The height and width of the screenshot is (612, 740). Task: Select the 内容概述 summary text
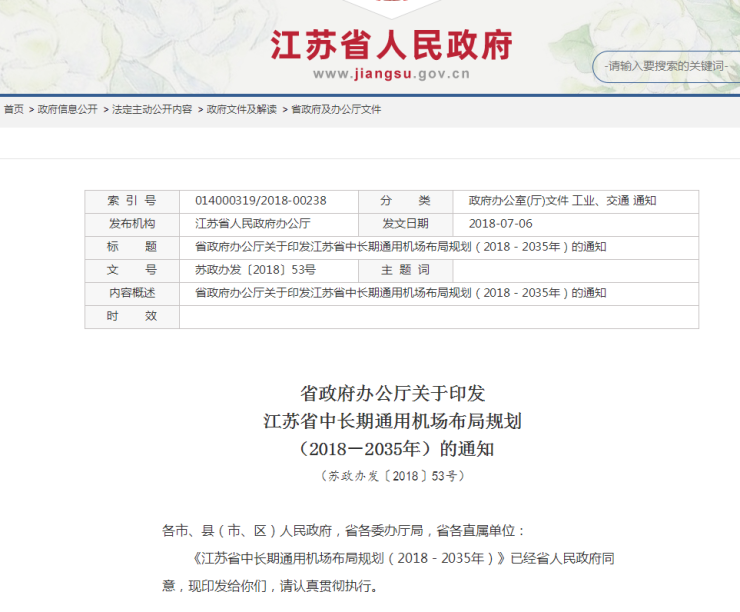pyautogui.click(x=401, y=293)
